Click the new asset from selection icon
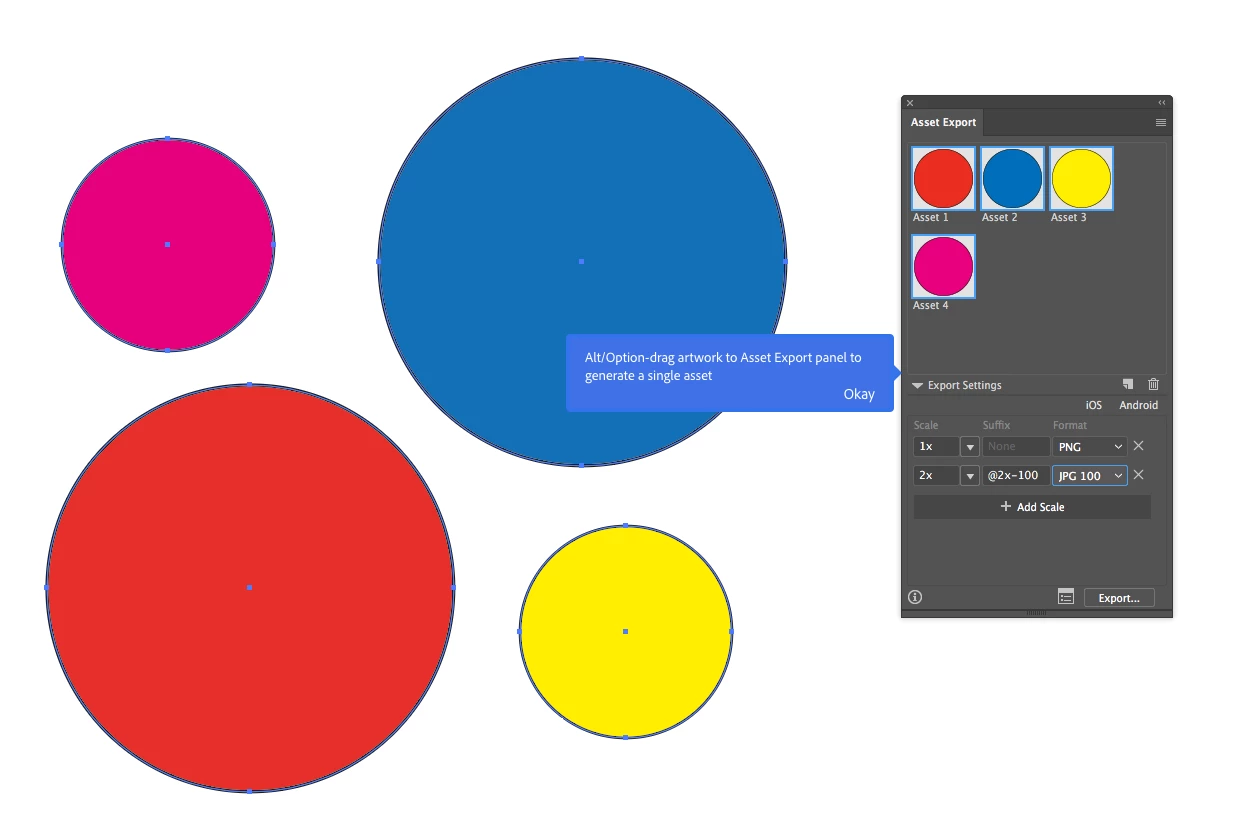 [1128, 384]
